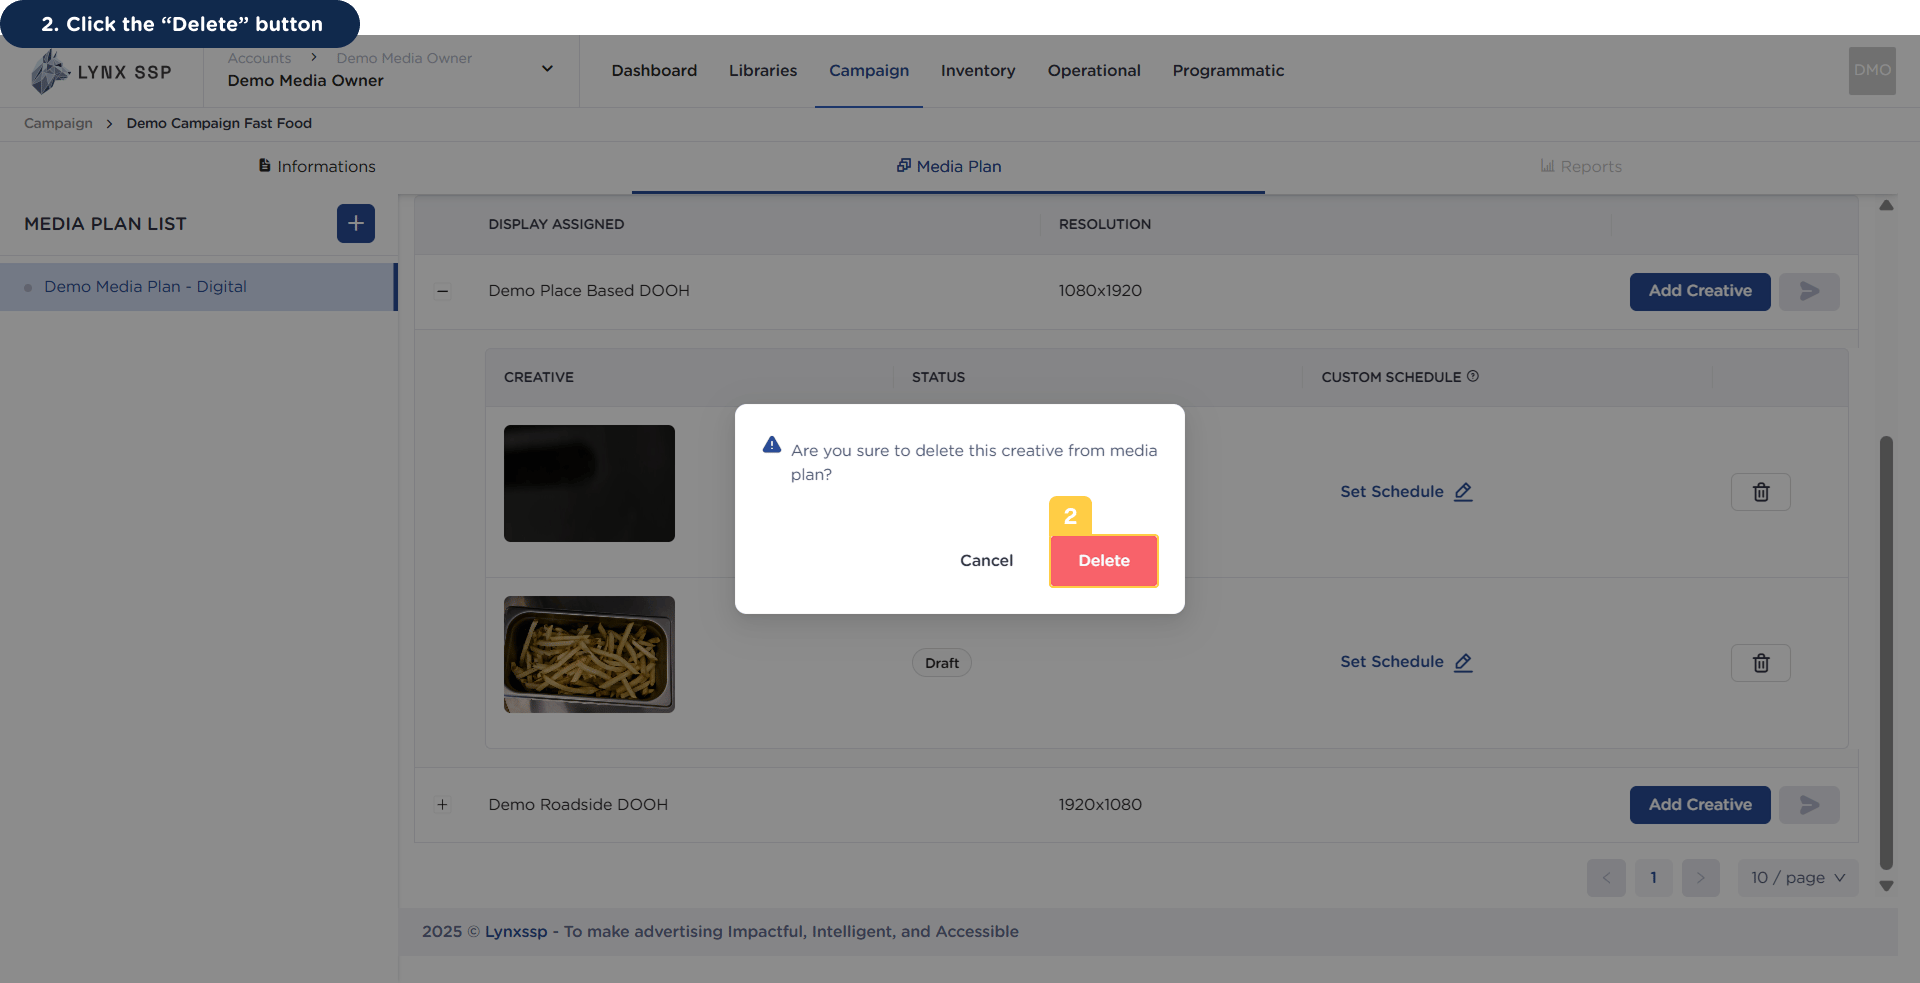This screenshot has height=983, width=1920.
Task: Click Set Schedule for the first creative
Action: pyautogui.click(x=1406, y=492)
